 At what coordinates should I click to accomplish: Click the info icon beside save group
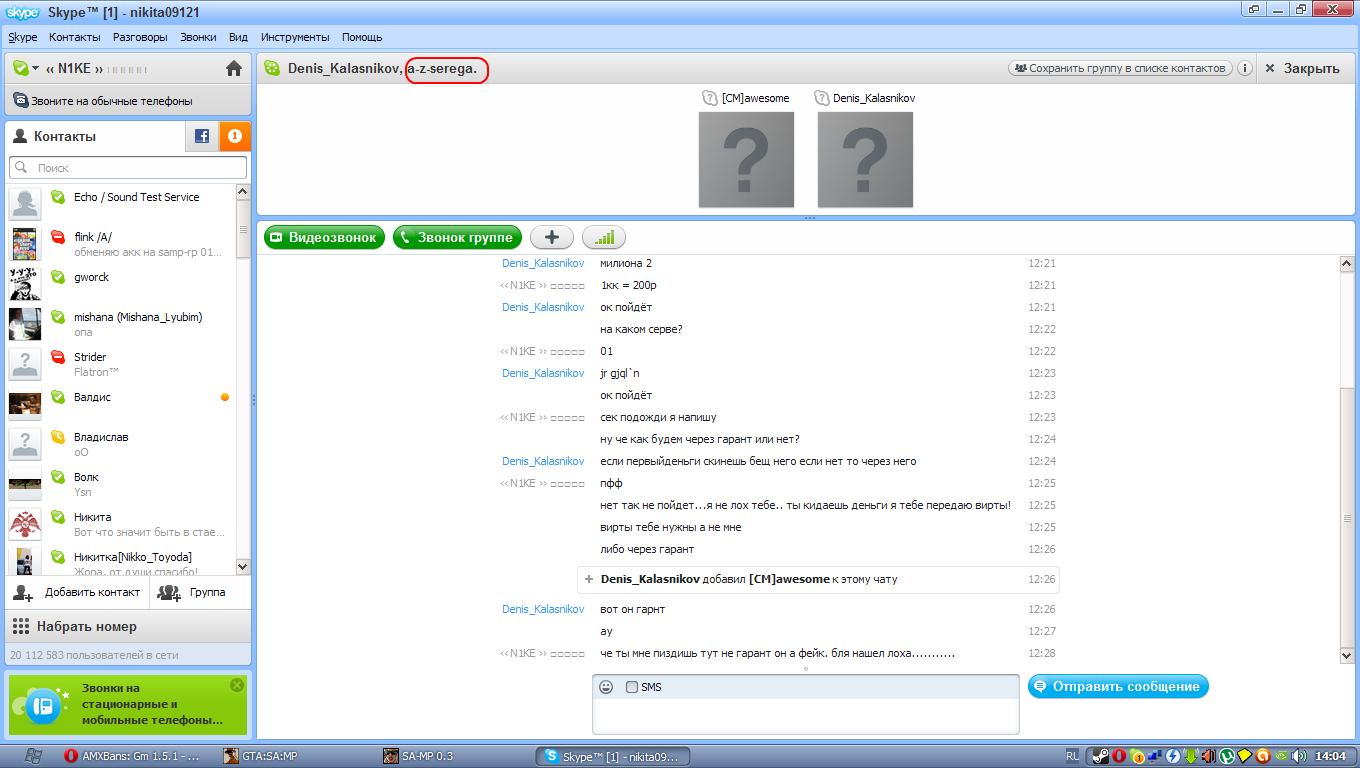pos(1245,68)
